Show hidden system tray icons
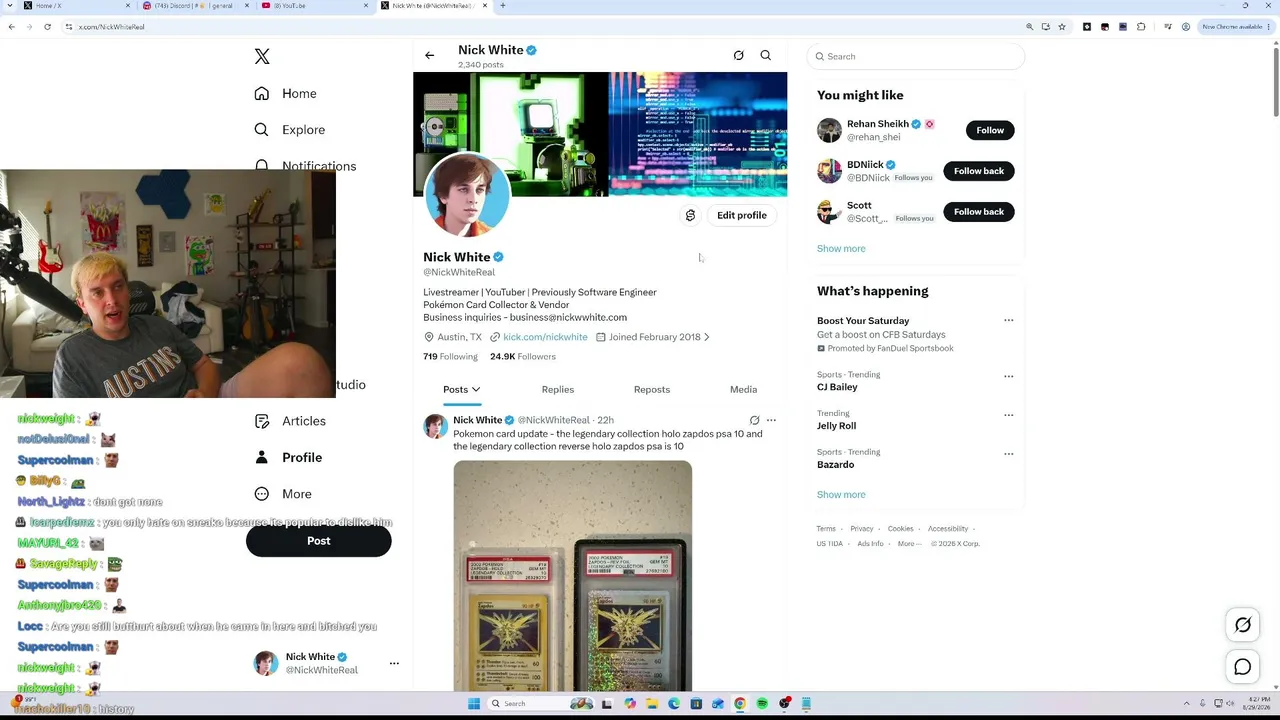 tap(1187, 704)
